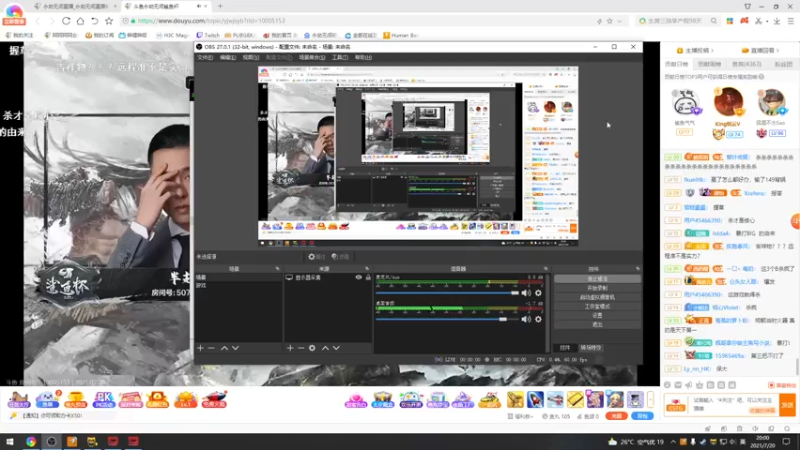
Task: Expand the gift bar arrow beside the gifts
Action: 651,399
